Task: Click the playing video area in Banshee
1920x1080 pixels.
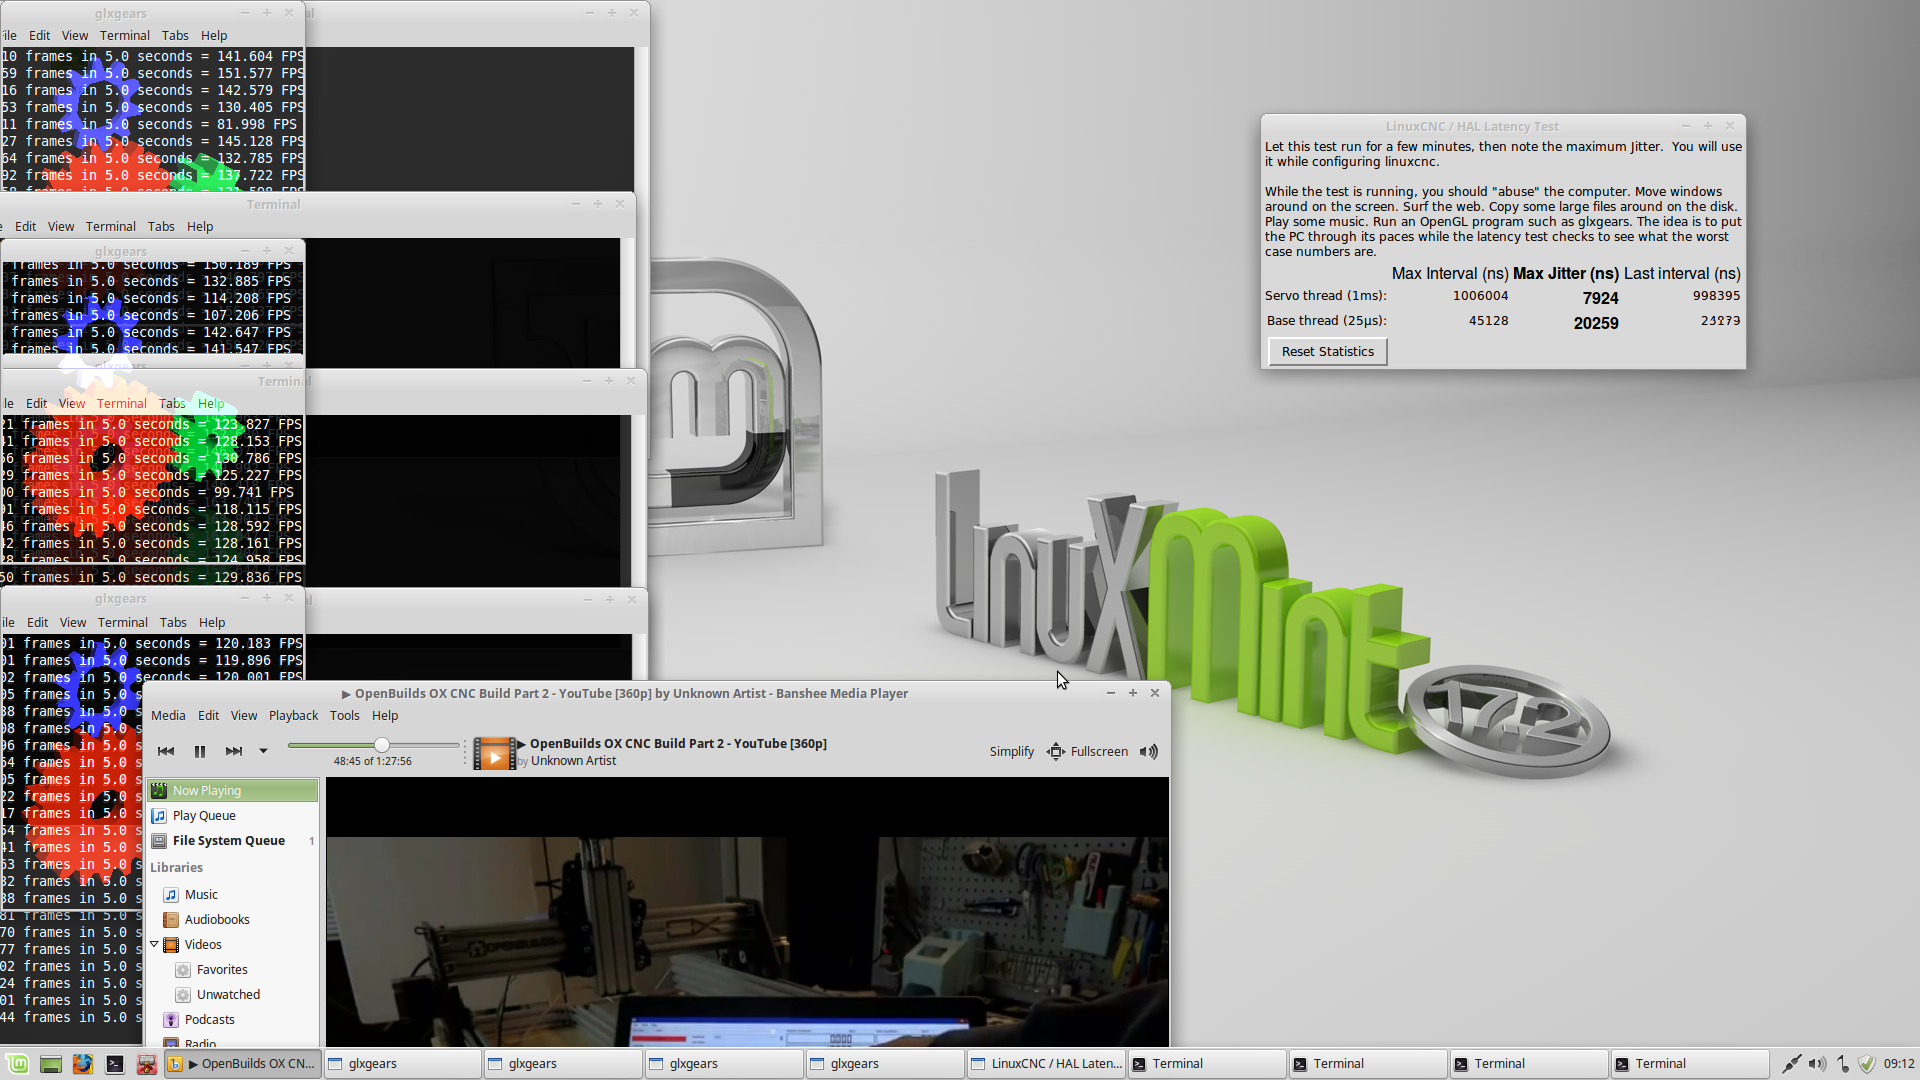Action: (x=747, y=912)
